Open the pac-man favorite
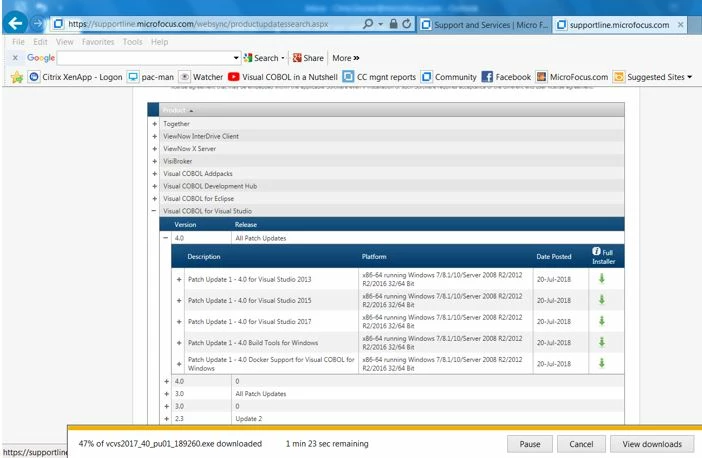 [150, 77]
